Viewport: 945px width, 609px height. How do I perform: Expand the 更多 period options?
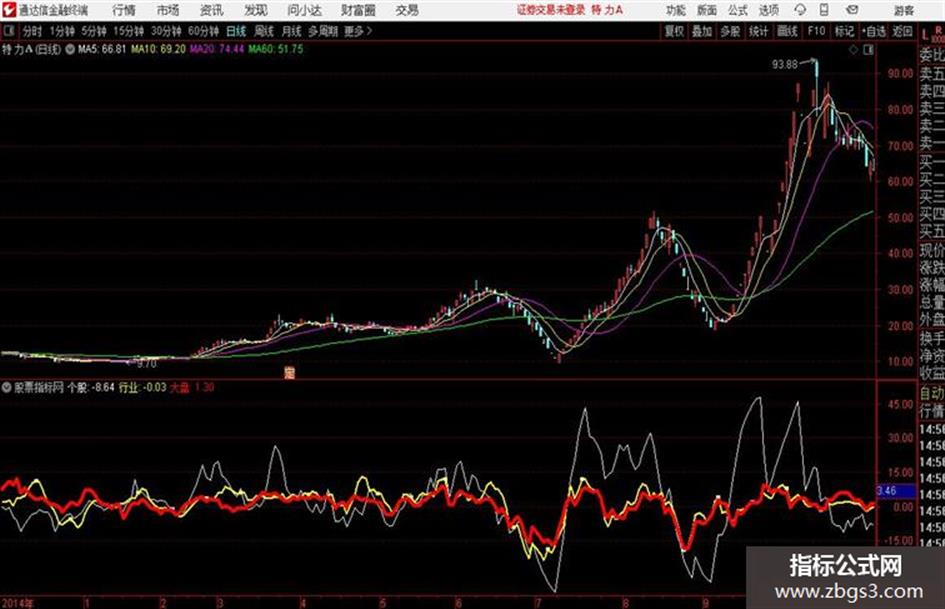click(357, 31)
